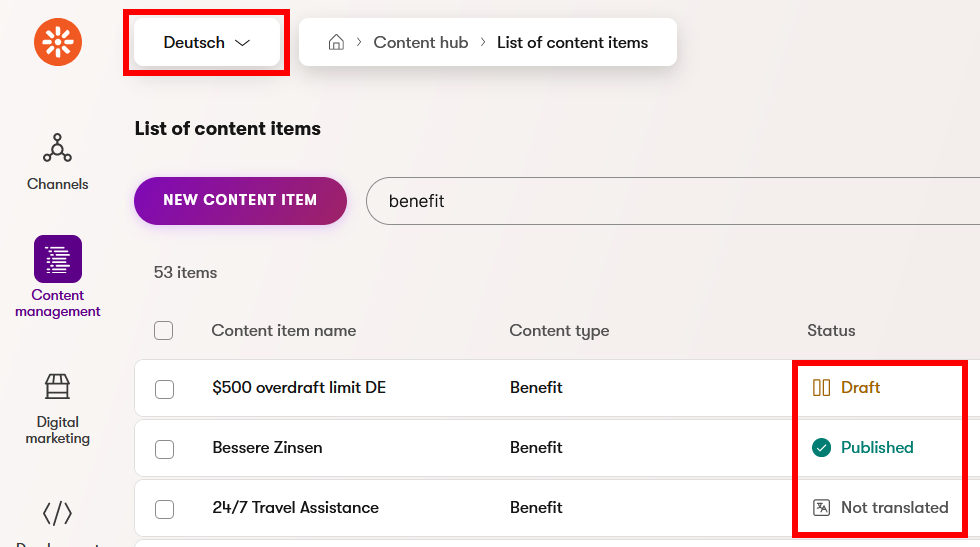Tick the 24/7 Travel Assistance checkbox

165,509
